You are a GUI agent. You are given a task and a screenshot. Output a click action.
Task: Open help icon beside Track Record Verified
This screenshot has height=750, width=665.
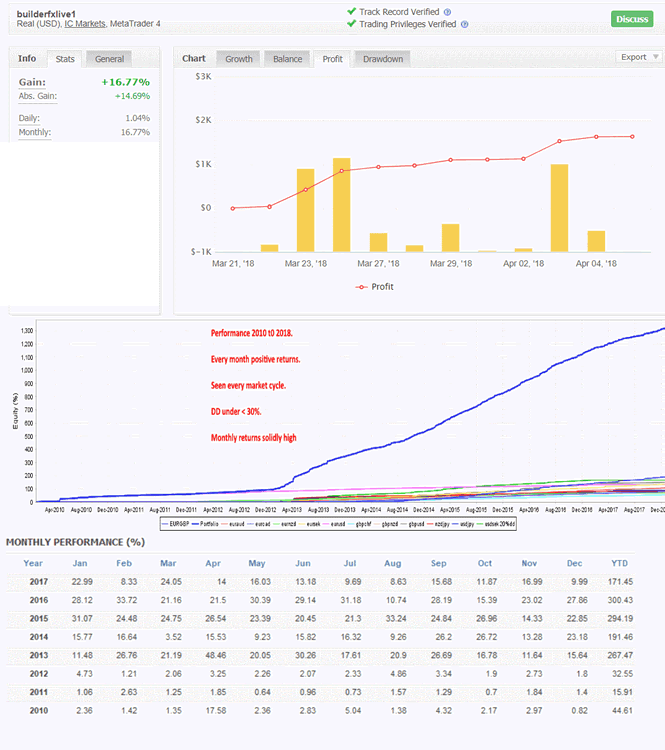(447, 12)
